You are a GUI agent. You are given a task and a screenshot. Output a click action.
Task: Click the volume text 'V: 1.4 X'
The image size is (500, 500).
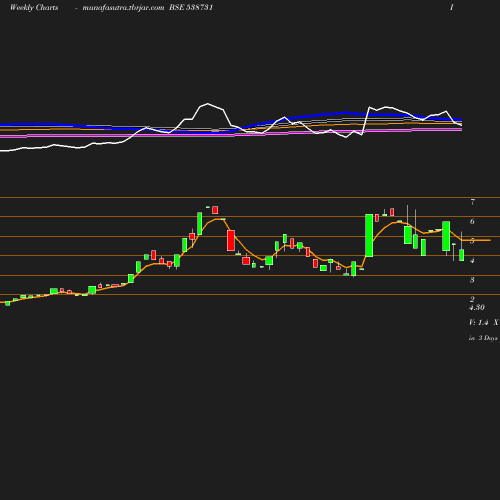pos(484,323)
